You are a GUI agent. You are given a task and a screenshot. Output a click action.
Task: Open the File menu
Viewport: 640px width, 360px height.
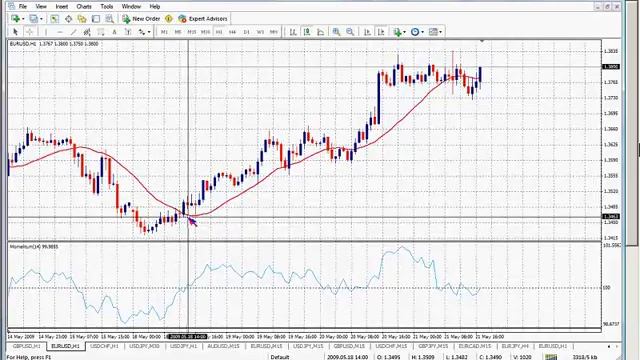23,7
